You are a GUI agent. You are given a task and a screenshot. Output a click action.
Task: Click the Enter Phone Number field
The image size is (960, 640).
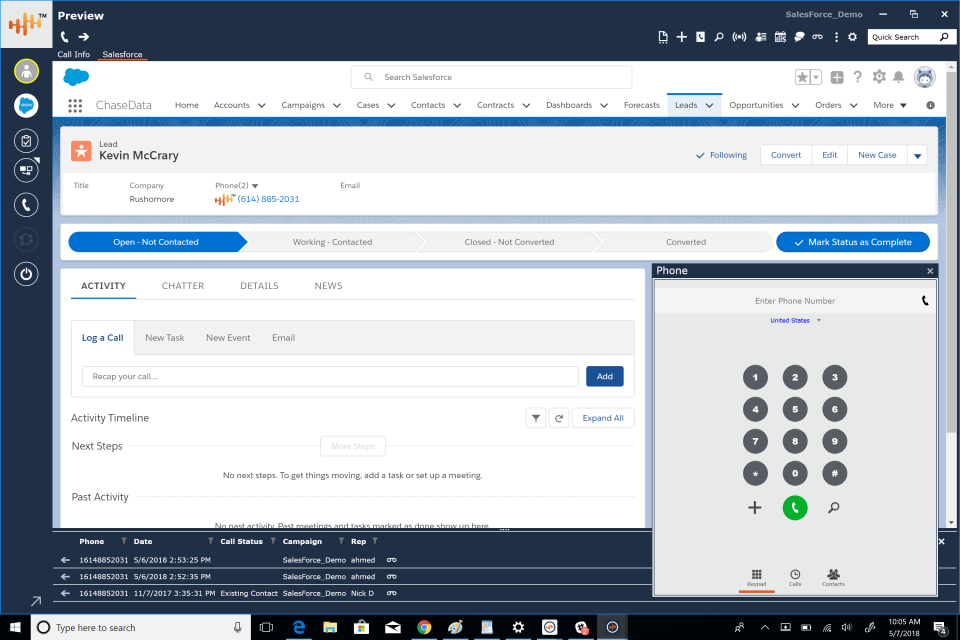[795, 301]
